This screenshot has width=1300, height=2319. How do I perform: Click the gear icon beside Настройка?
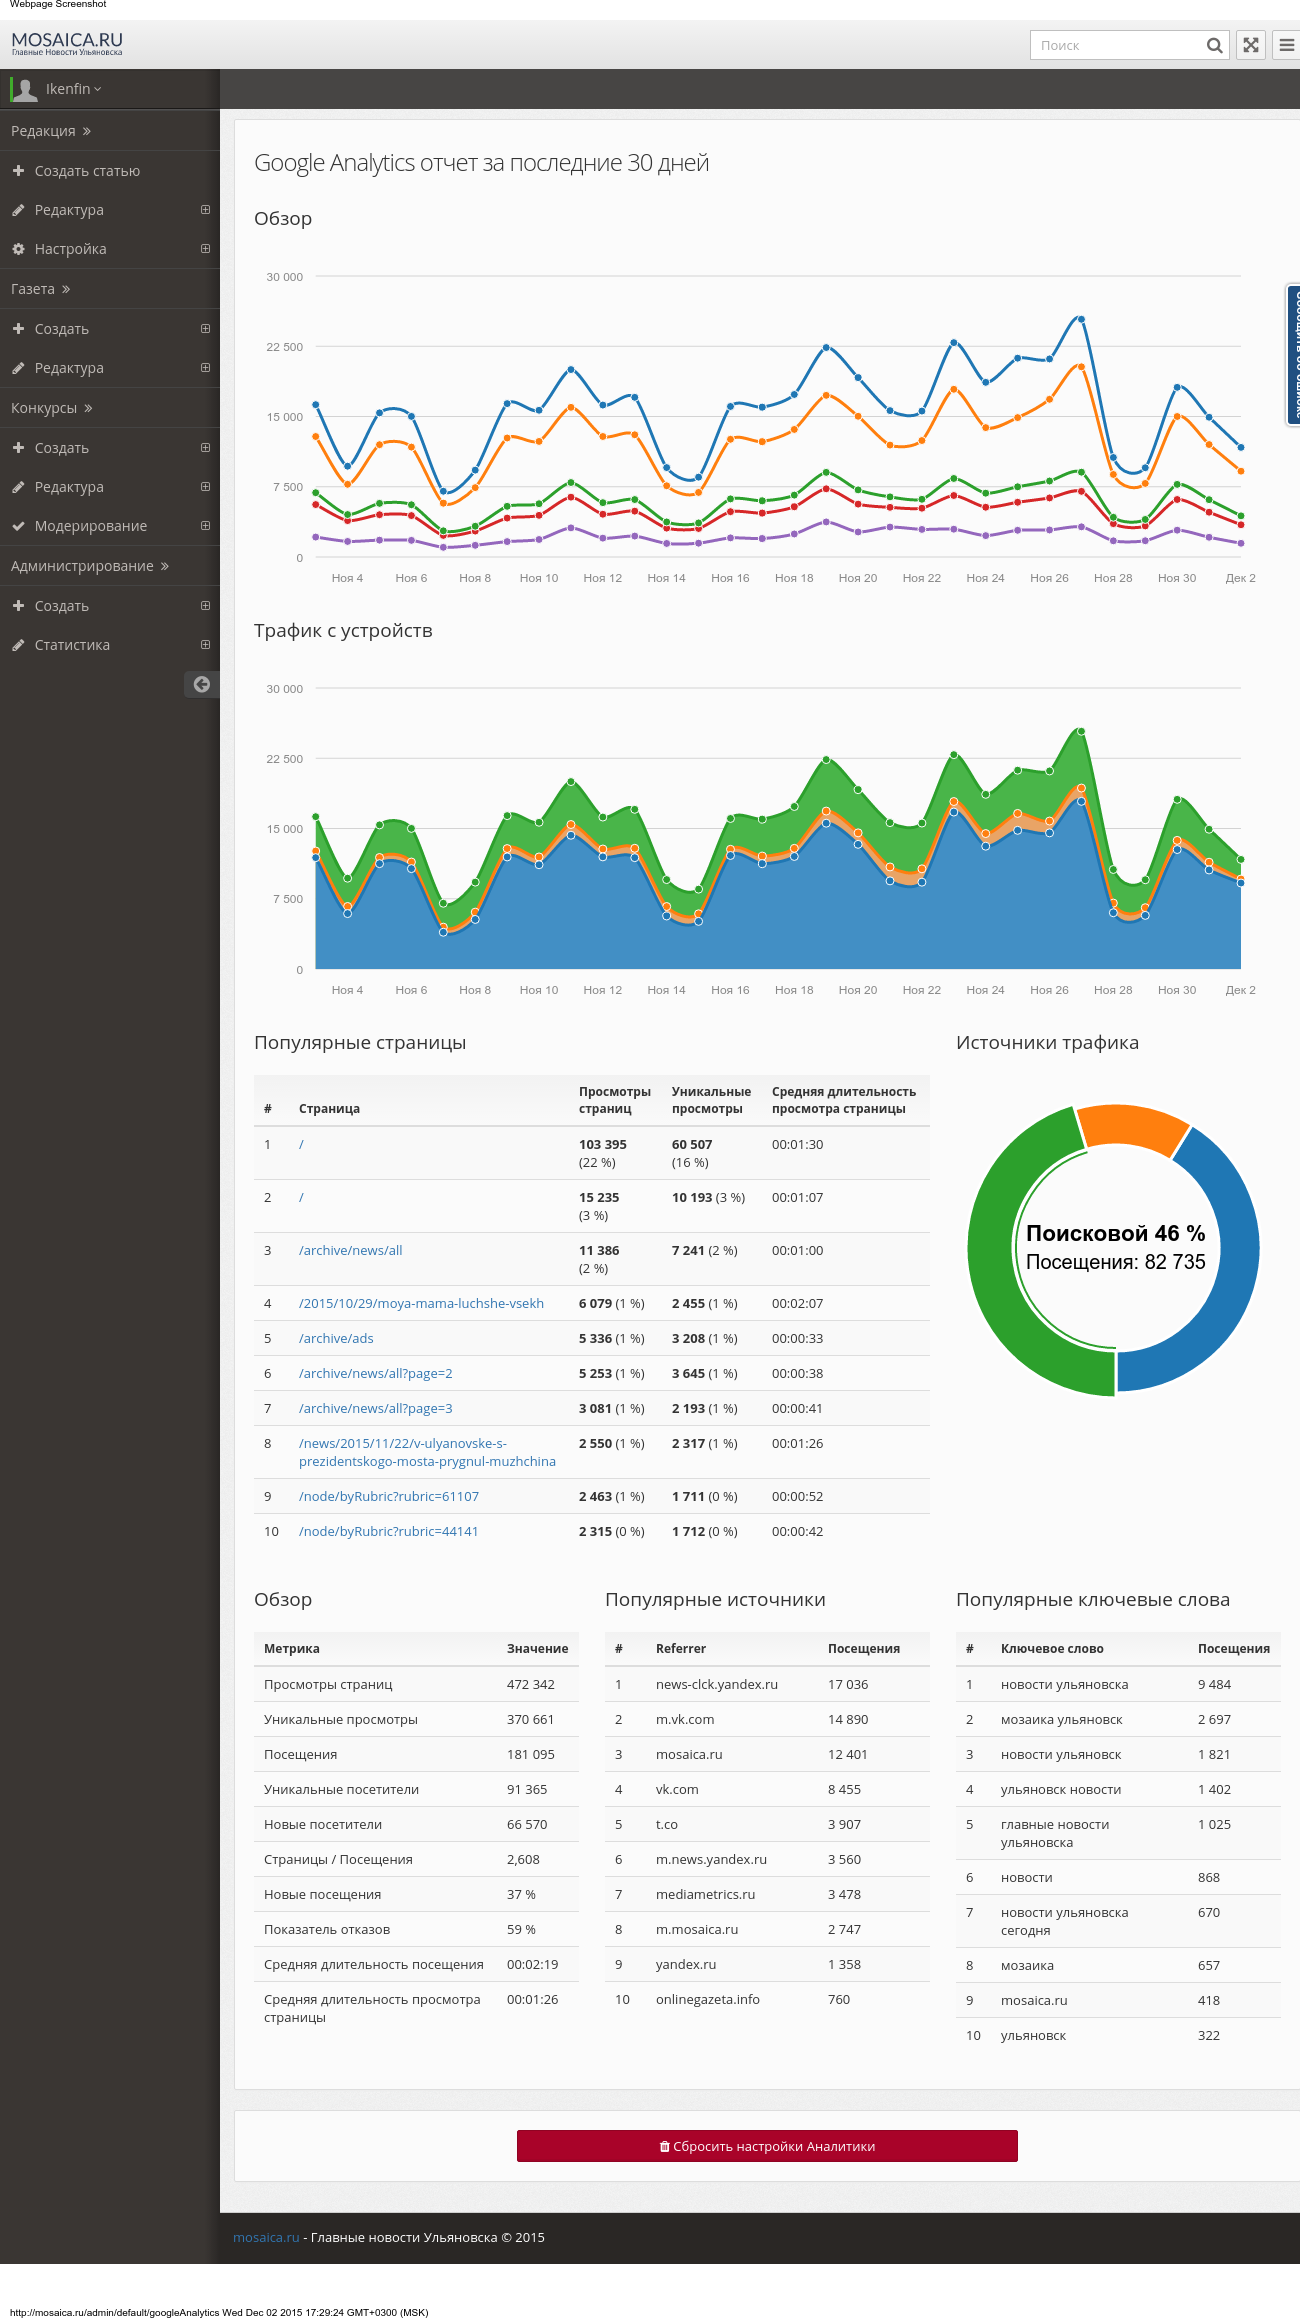click(x=18, y=249)
